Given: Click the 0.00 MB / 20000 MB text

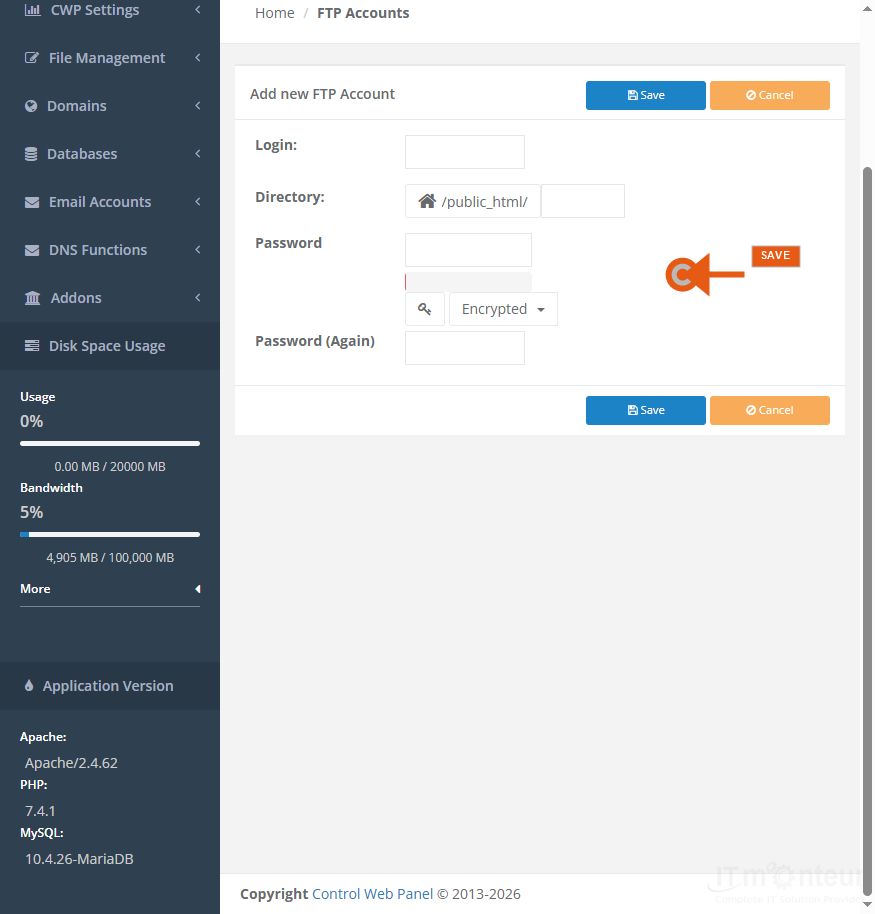Looking at the screenshot, I should [x=110, y=467].
